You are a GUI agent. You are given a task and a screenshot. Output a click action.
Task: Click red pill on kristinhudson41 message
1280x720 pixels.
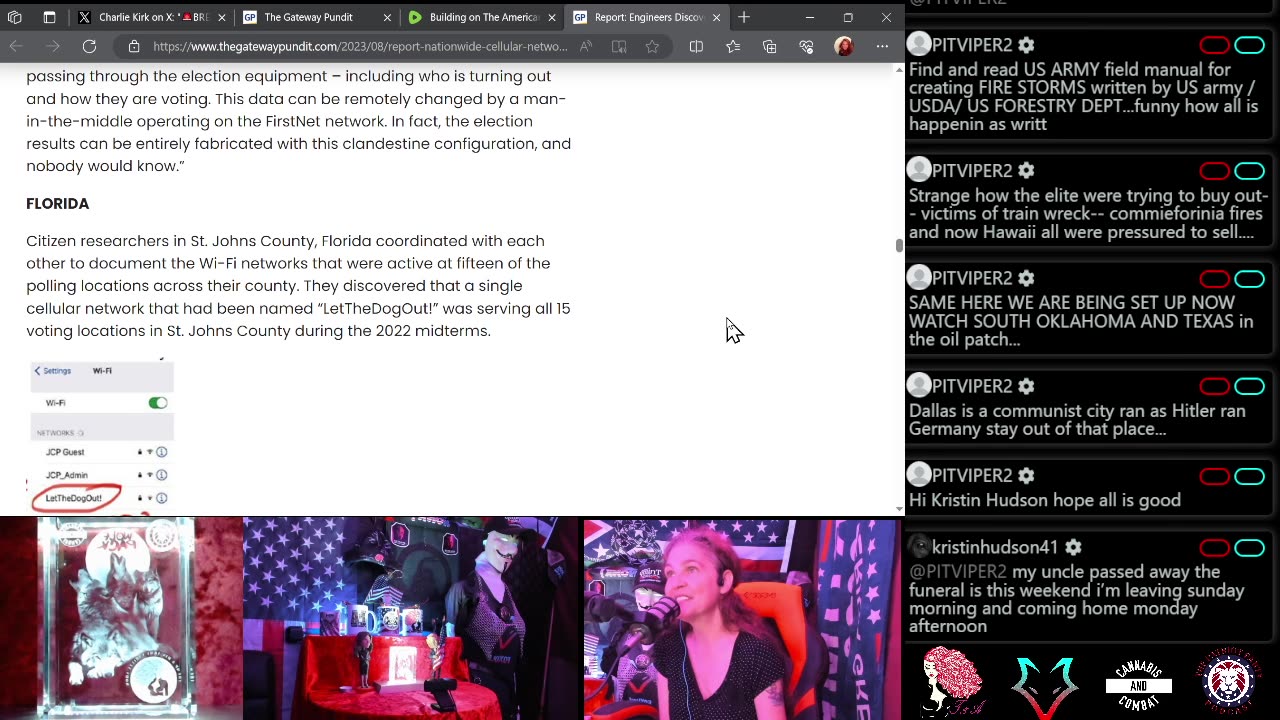(x=1214, y=548)
